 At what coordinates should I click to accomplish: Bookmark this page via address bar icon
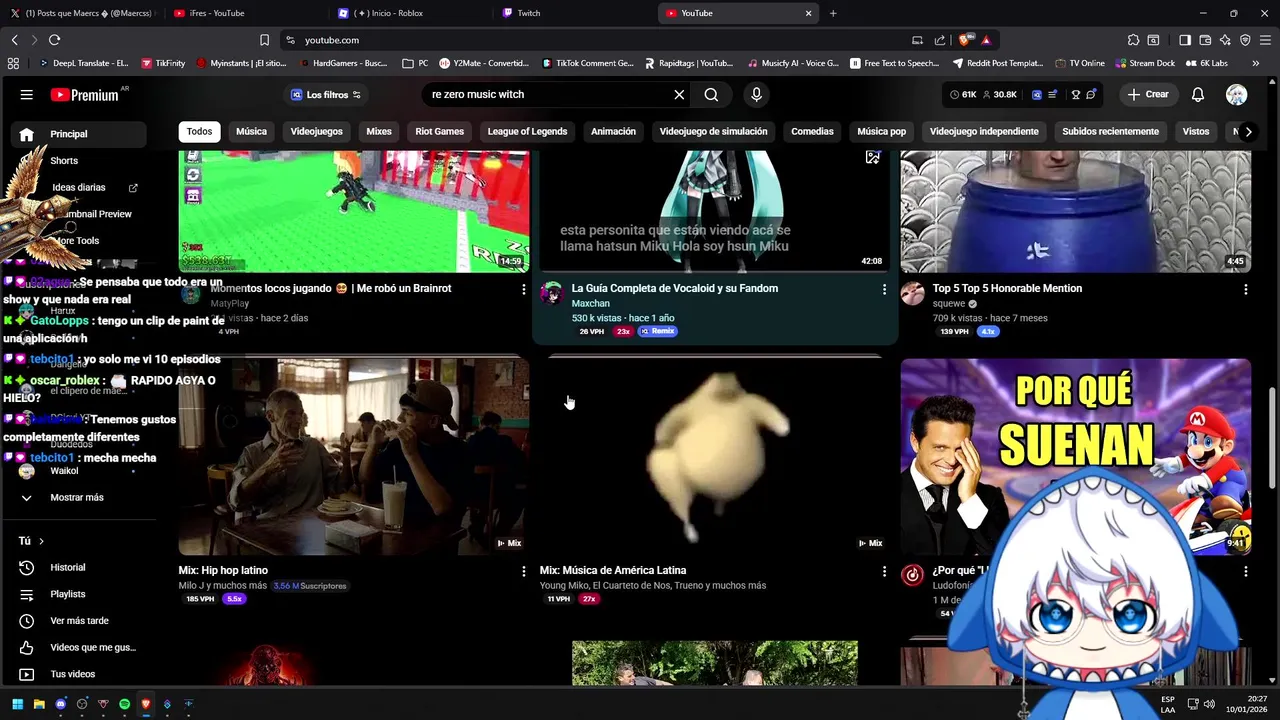pos(264,40)
